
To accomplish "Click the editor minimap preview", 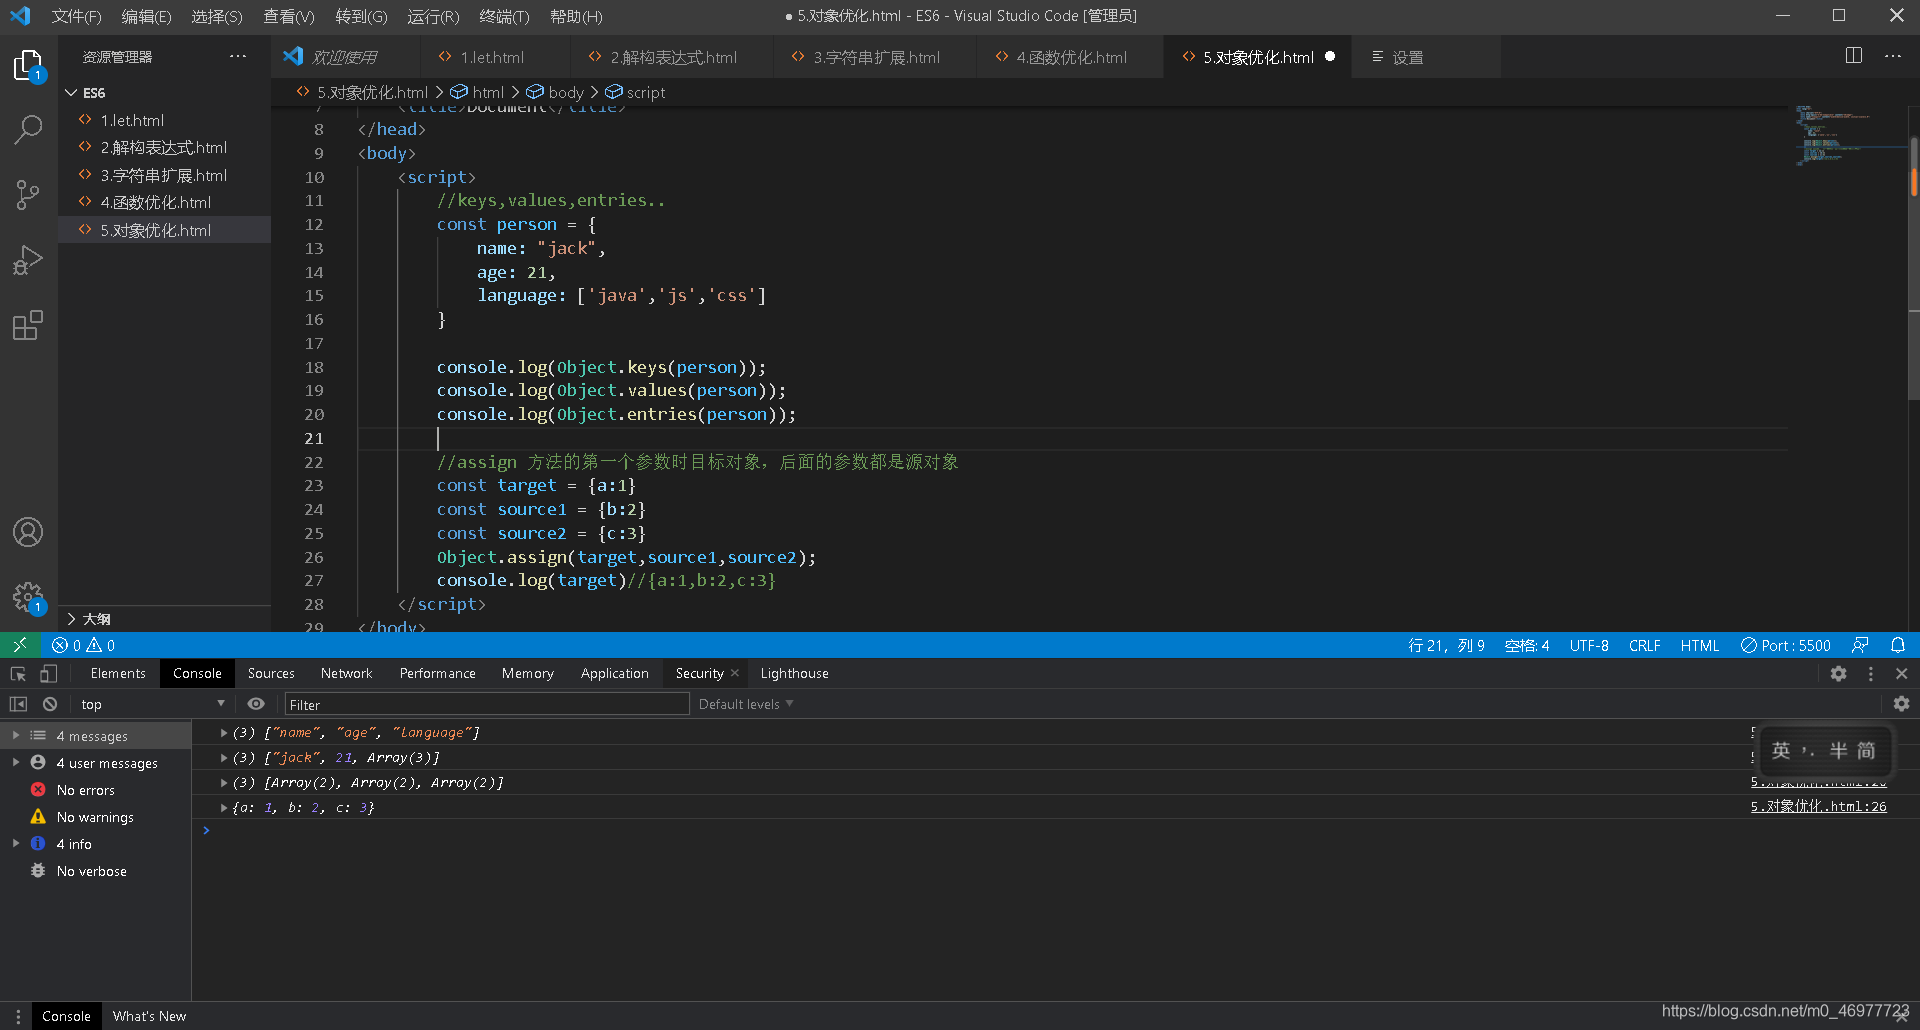I will click(1846, 135).
